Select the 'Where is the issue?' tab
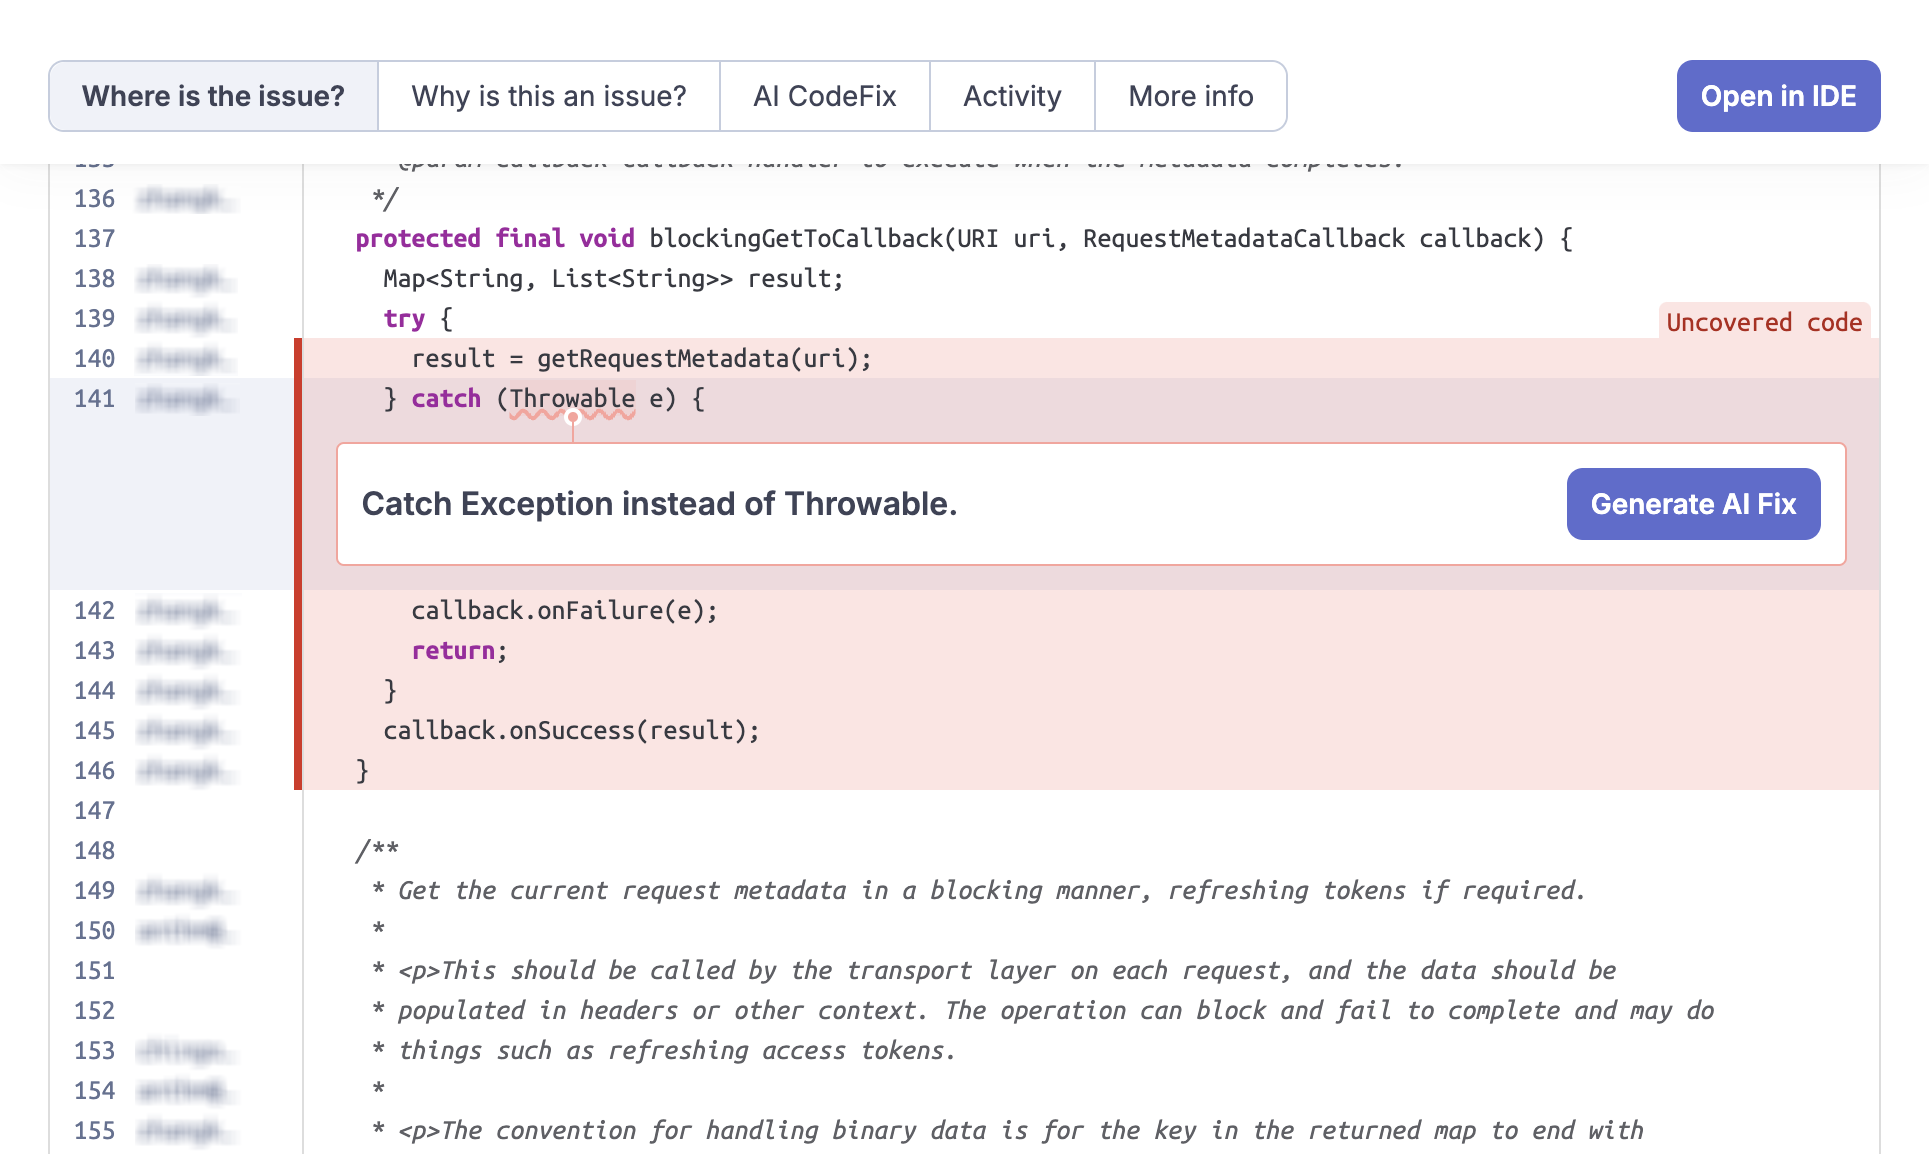The width and height of the screenshot is (1929, 1154). pos(213,96)
